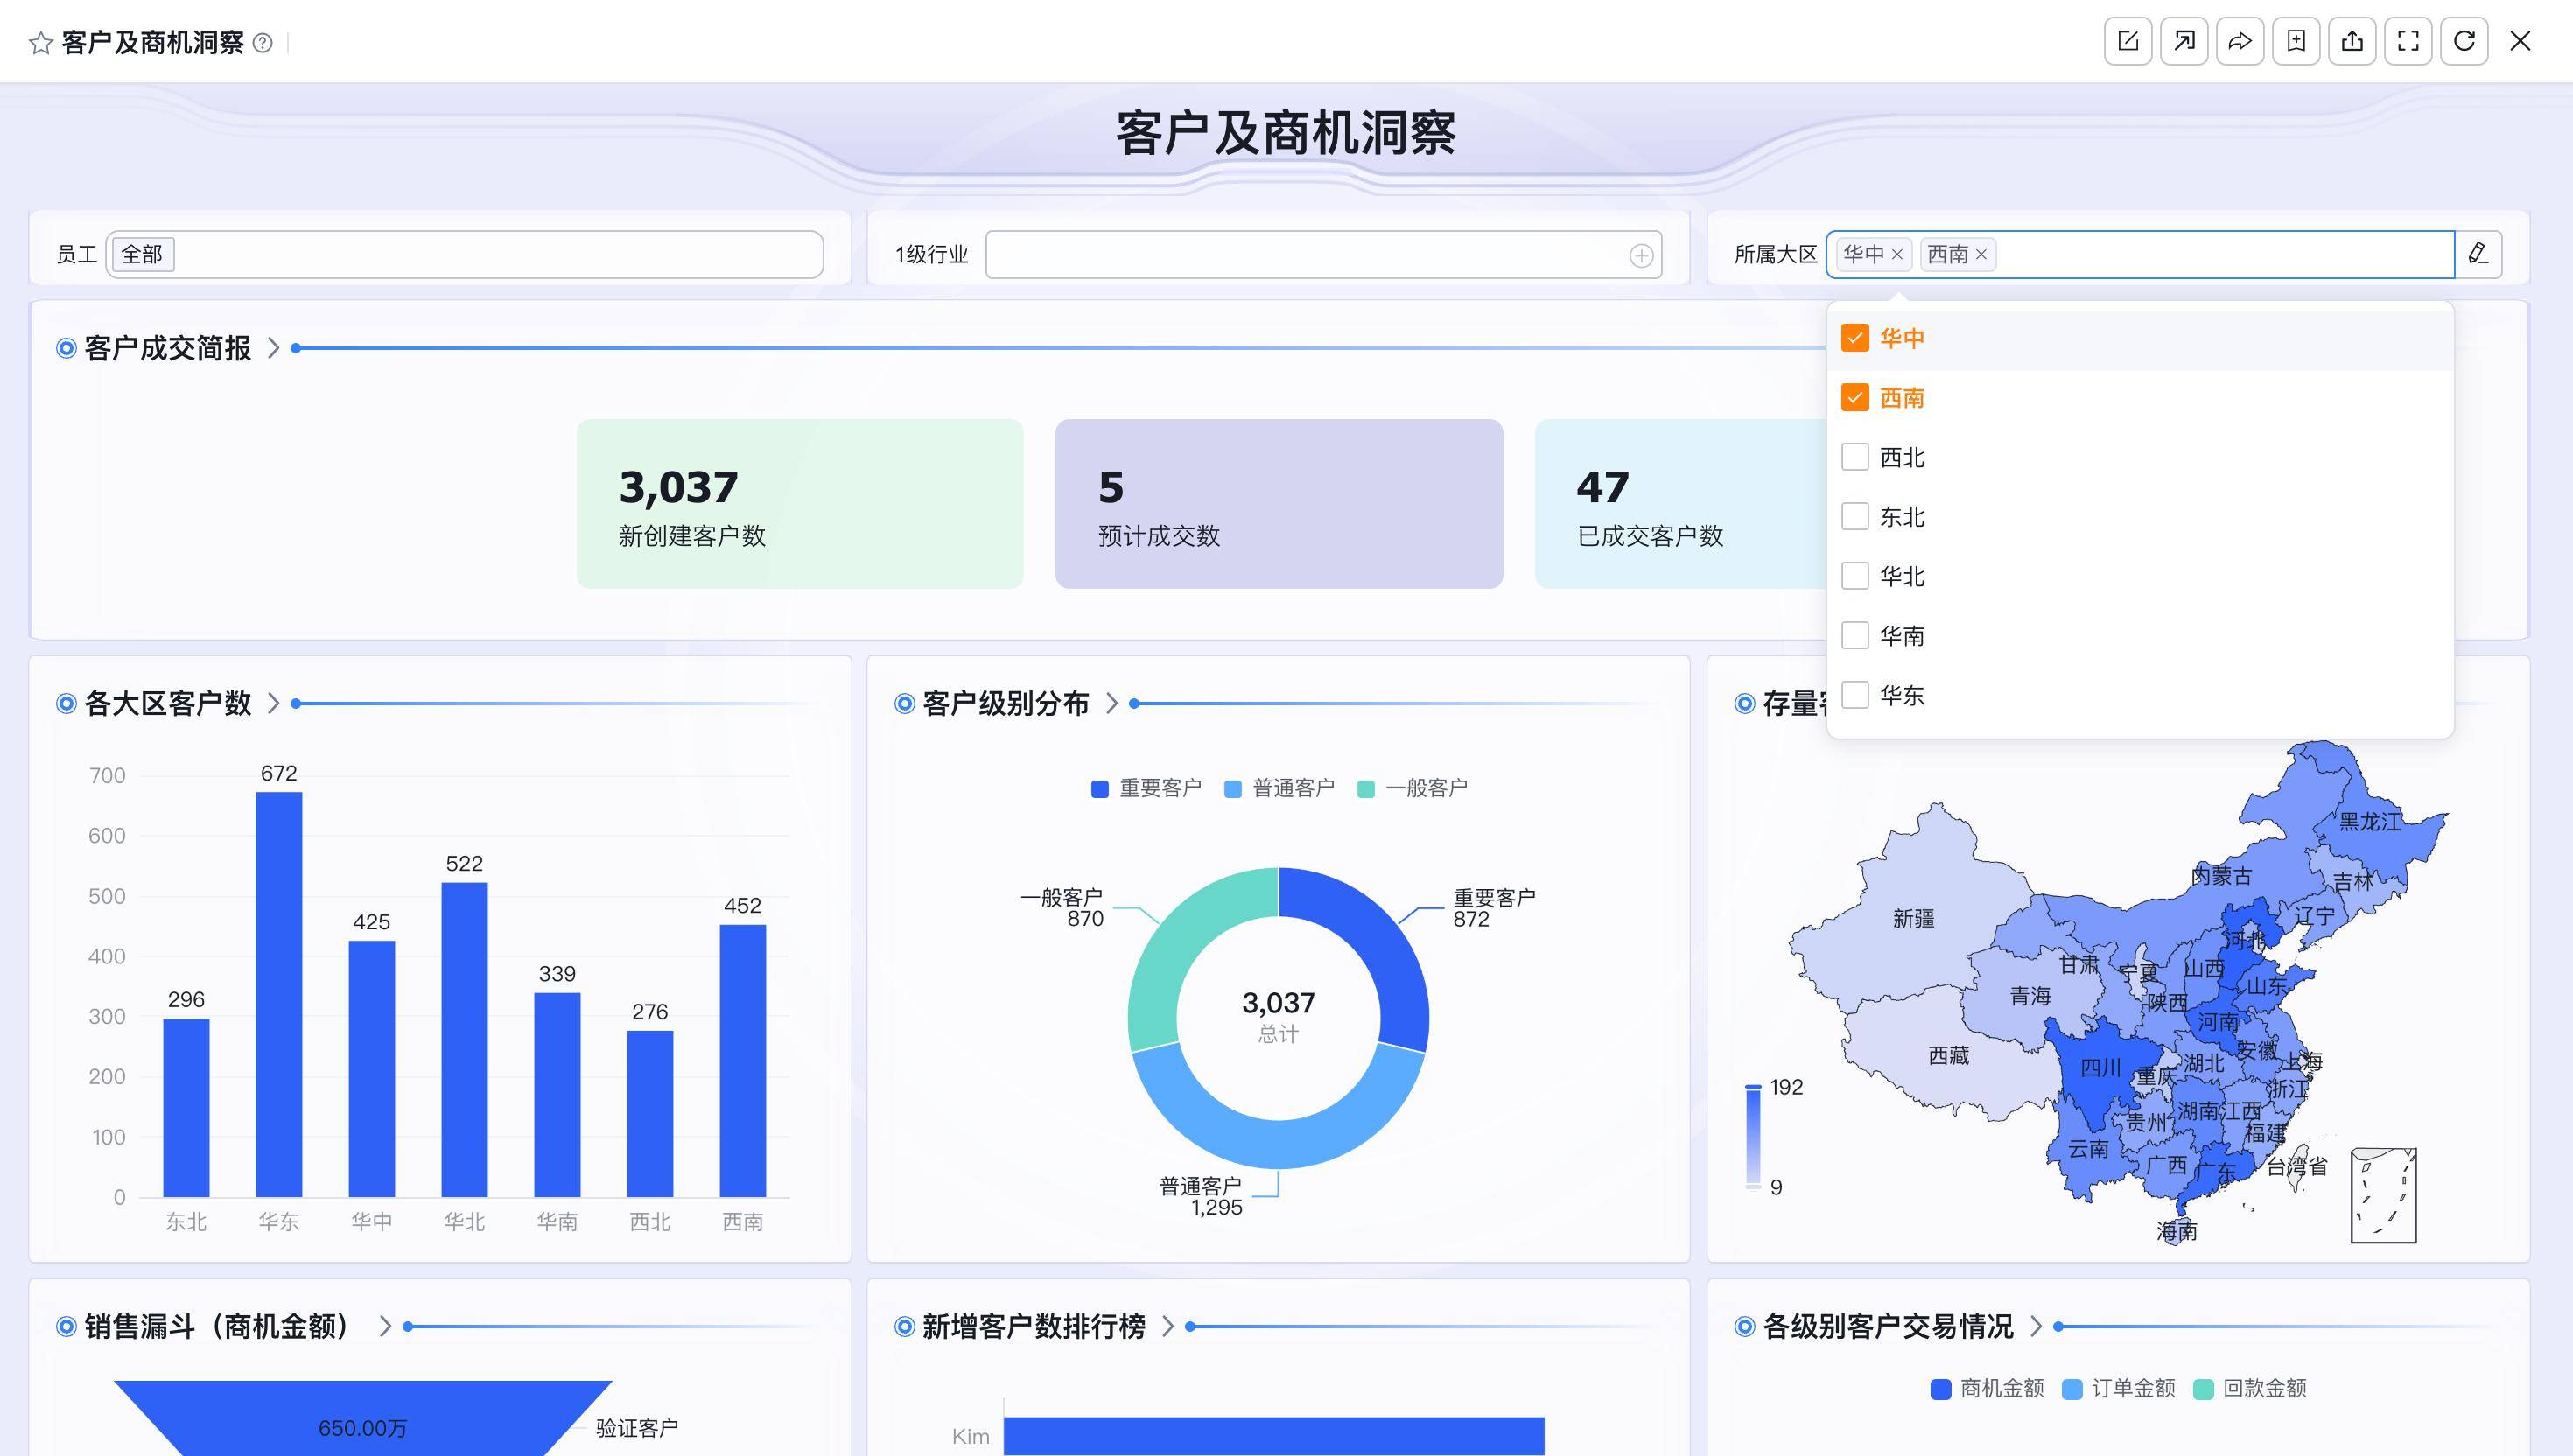Expand 各大区客户数 with its chevron
2573x1456 pixels.
[273, 704]
